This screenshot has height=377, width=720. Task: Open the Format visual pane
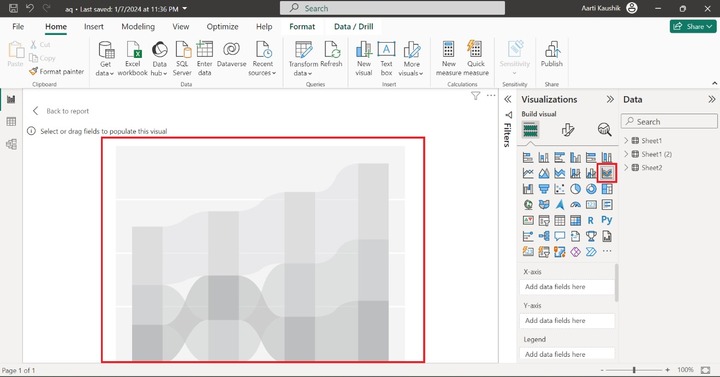pos(568,130)
